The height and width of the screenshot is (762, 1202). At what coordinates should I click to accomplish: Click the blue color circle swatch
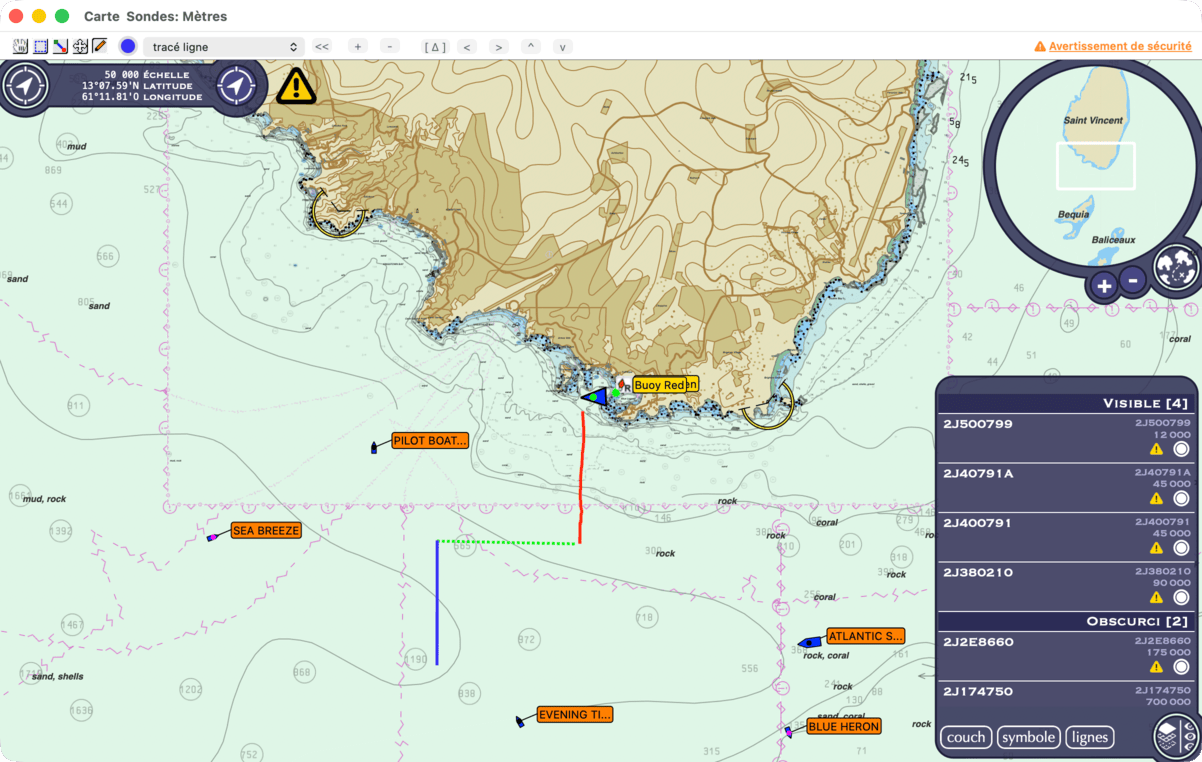click(128, 46)
